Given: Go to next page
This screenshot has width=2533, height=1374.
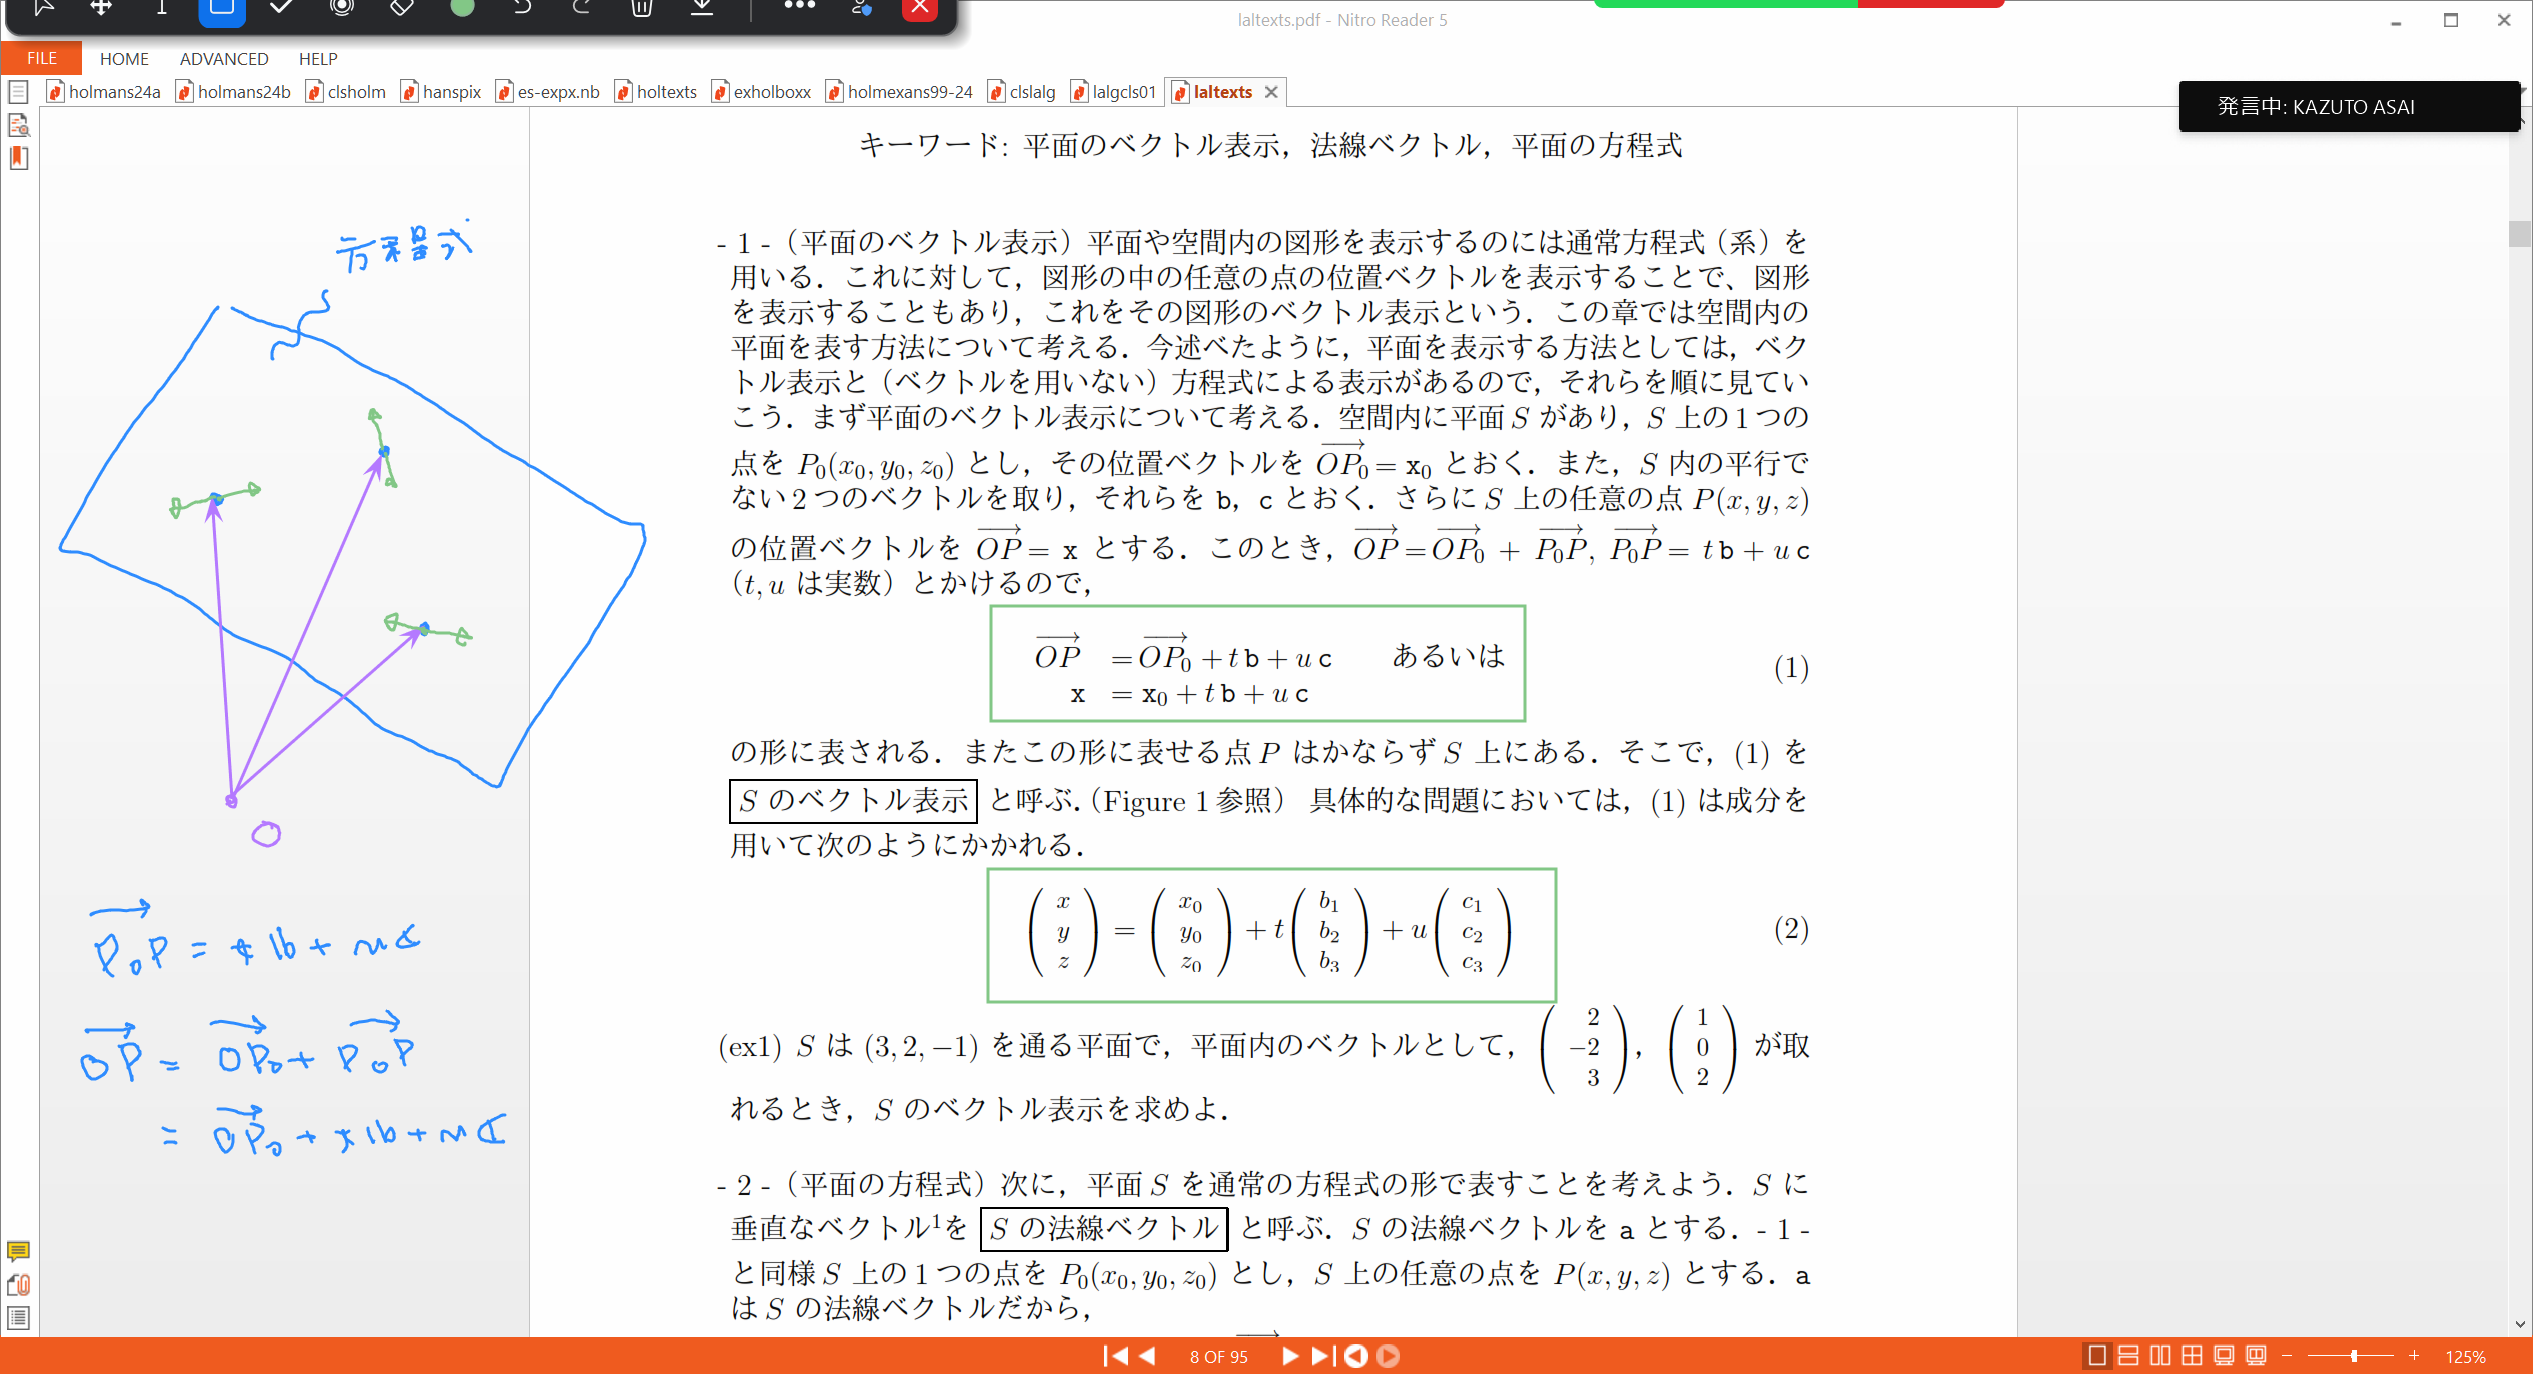Looking at the screenshot, I should (x=1289, y=1356).
